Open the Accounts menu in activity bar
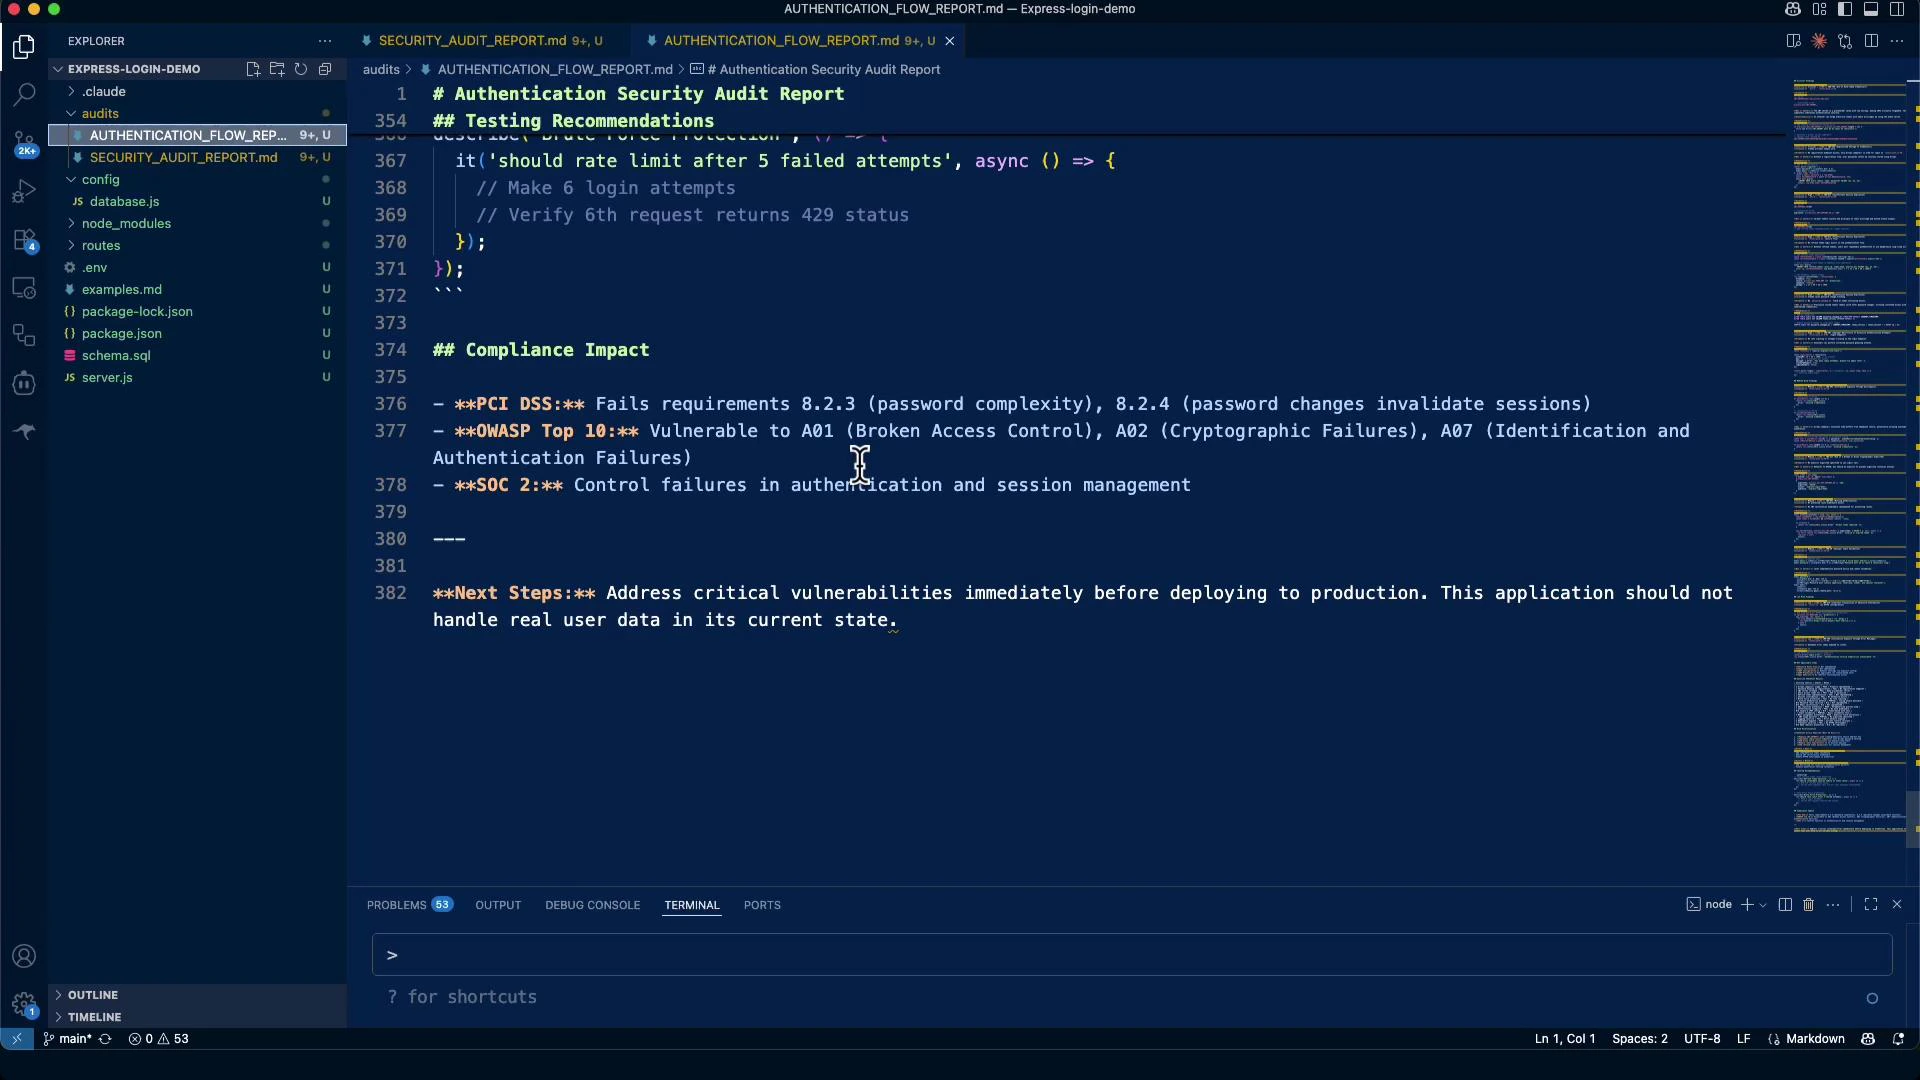Viewport: 1920px width, 1080px height. click(x=24, y=956)
